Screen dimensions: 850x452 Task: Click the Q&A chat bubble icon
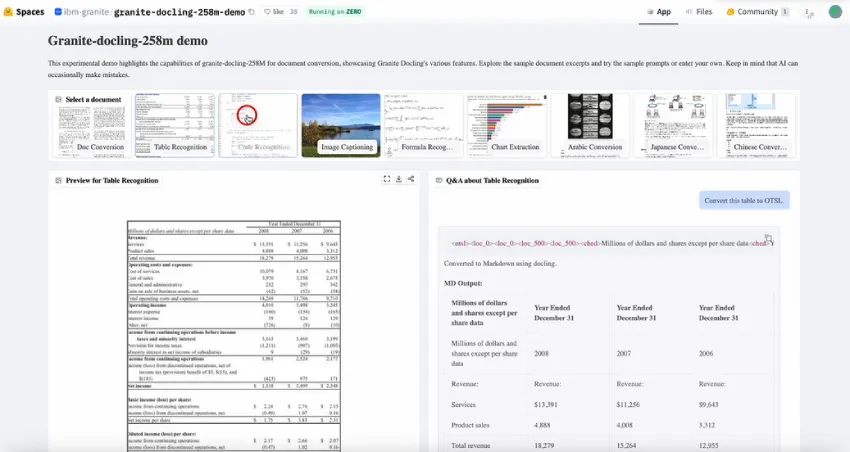point(439,180)
